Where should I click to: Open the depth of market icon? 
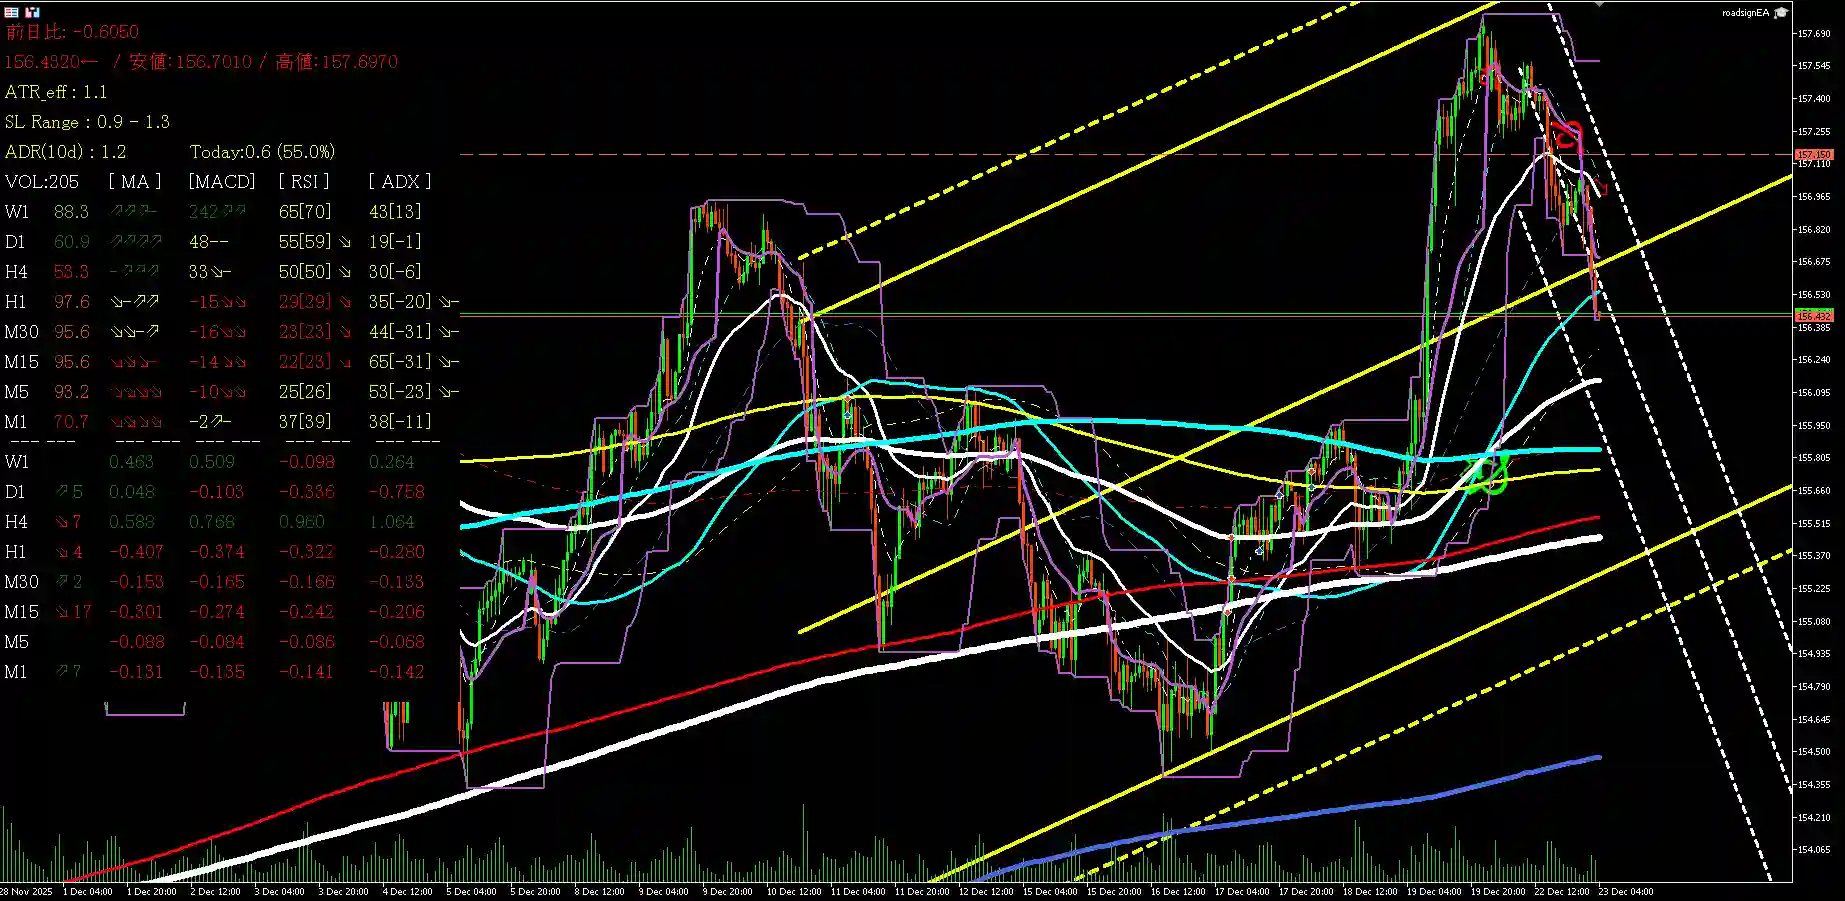(x=33, y=12)
